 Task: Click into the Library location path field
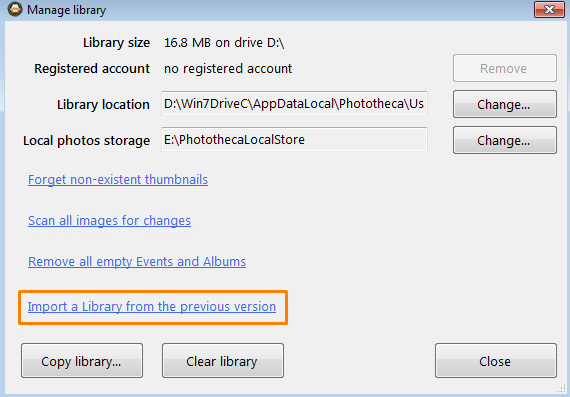(x=294, y=104)
